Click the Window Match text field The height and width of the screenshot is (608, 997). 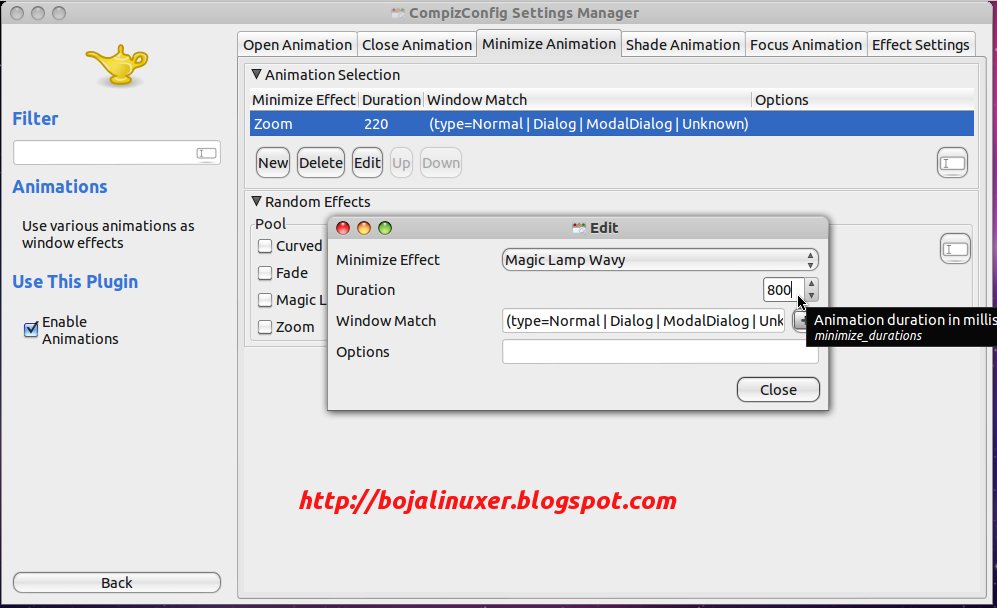643,321
